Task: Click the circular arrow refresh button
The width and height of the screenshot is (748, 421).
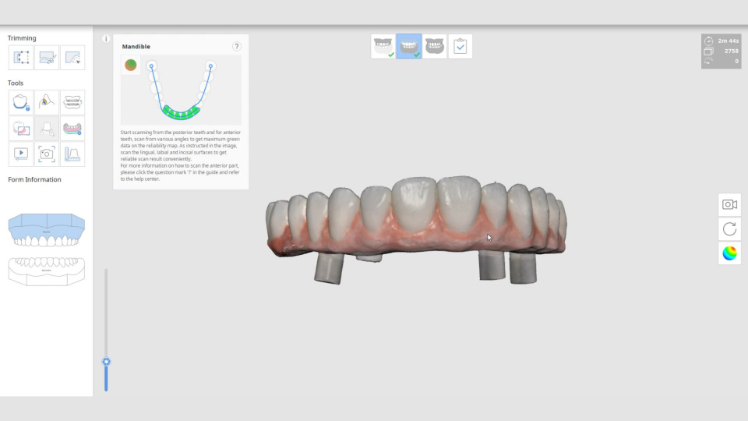Action: click(x=729, y=229)
